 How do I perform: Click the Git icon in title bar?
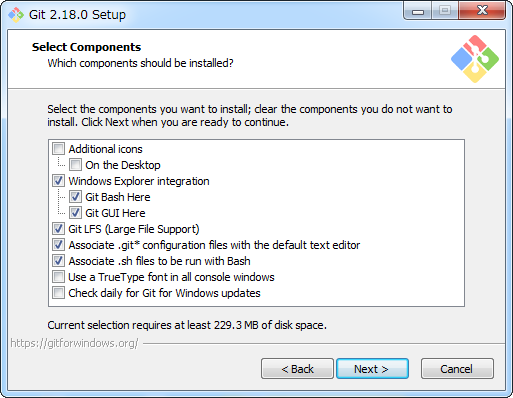pos(16,15)
